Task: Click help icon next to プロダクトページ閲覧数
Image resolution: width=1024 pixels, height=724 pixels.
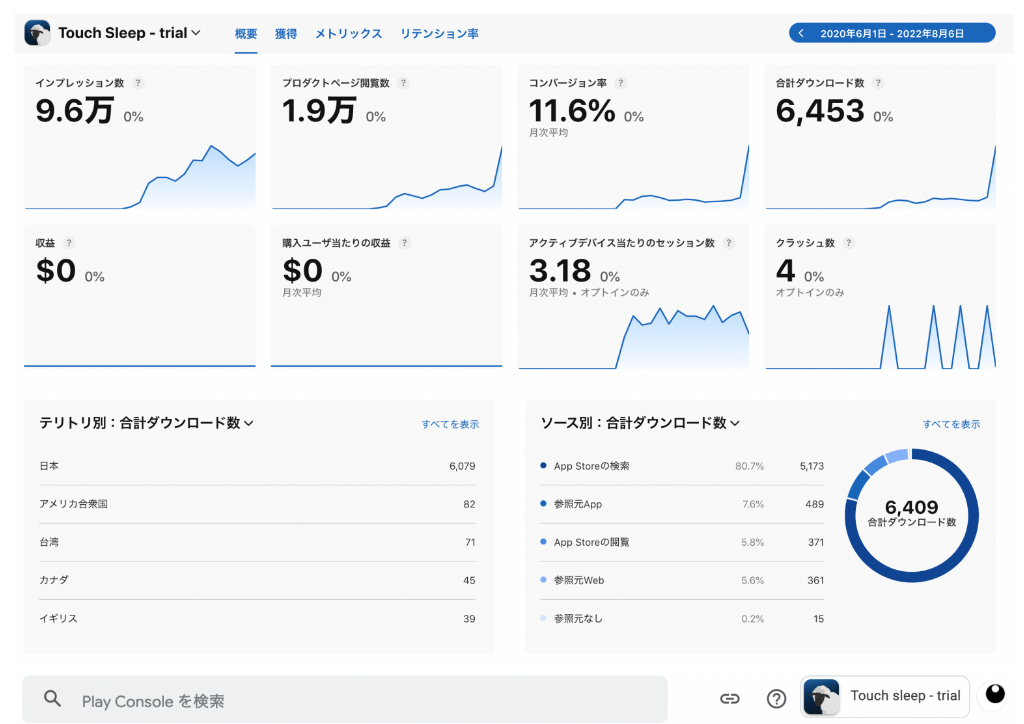Action: (404, 83)
